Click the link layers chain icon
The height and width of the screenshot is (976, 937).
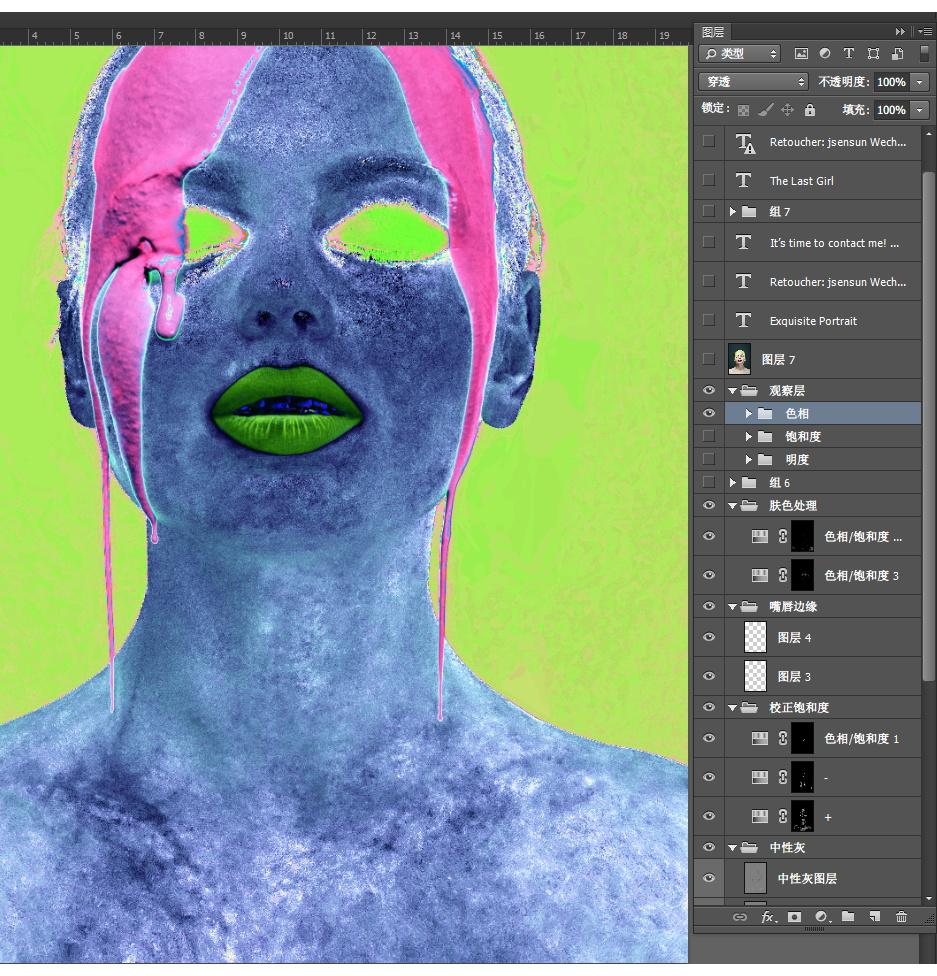coord(740,916)
